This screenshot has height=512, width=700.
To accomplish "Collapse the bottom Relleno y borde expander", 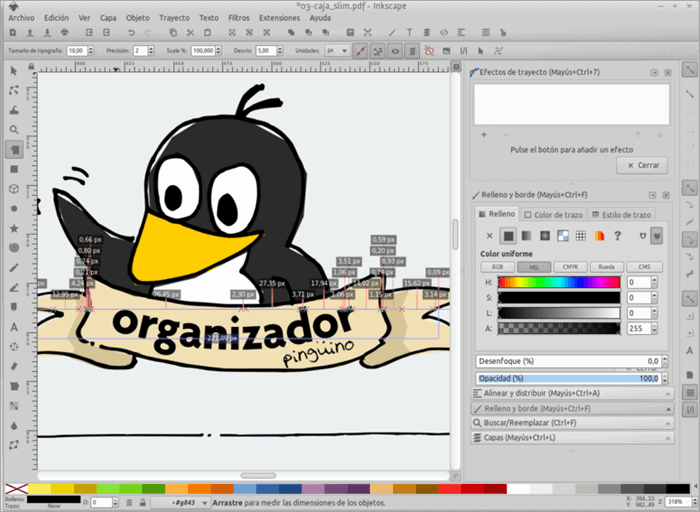I will [x=572, y=408].
